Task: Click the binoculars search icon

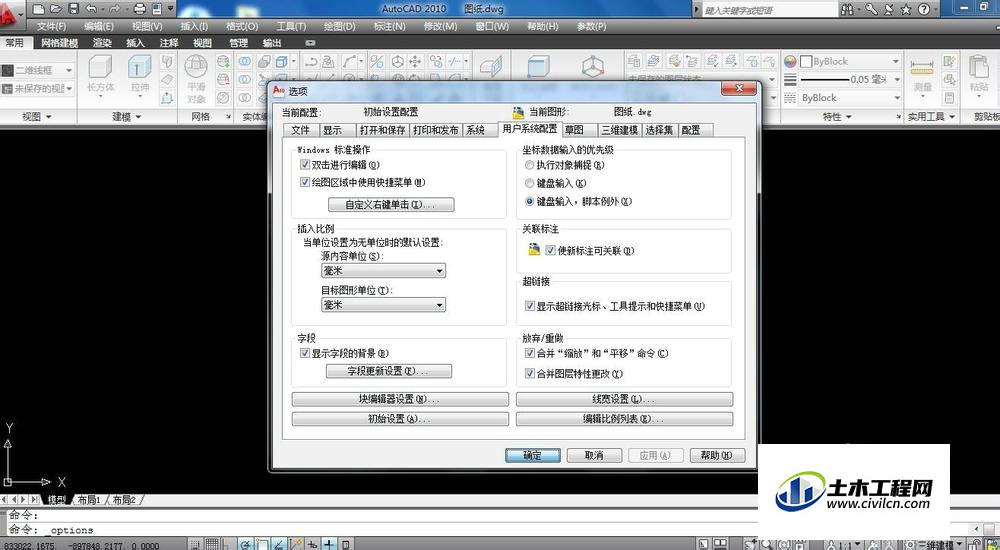Action: [847, 10]
